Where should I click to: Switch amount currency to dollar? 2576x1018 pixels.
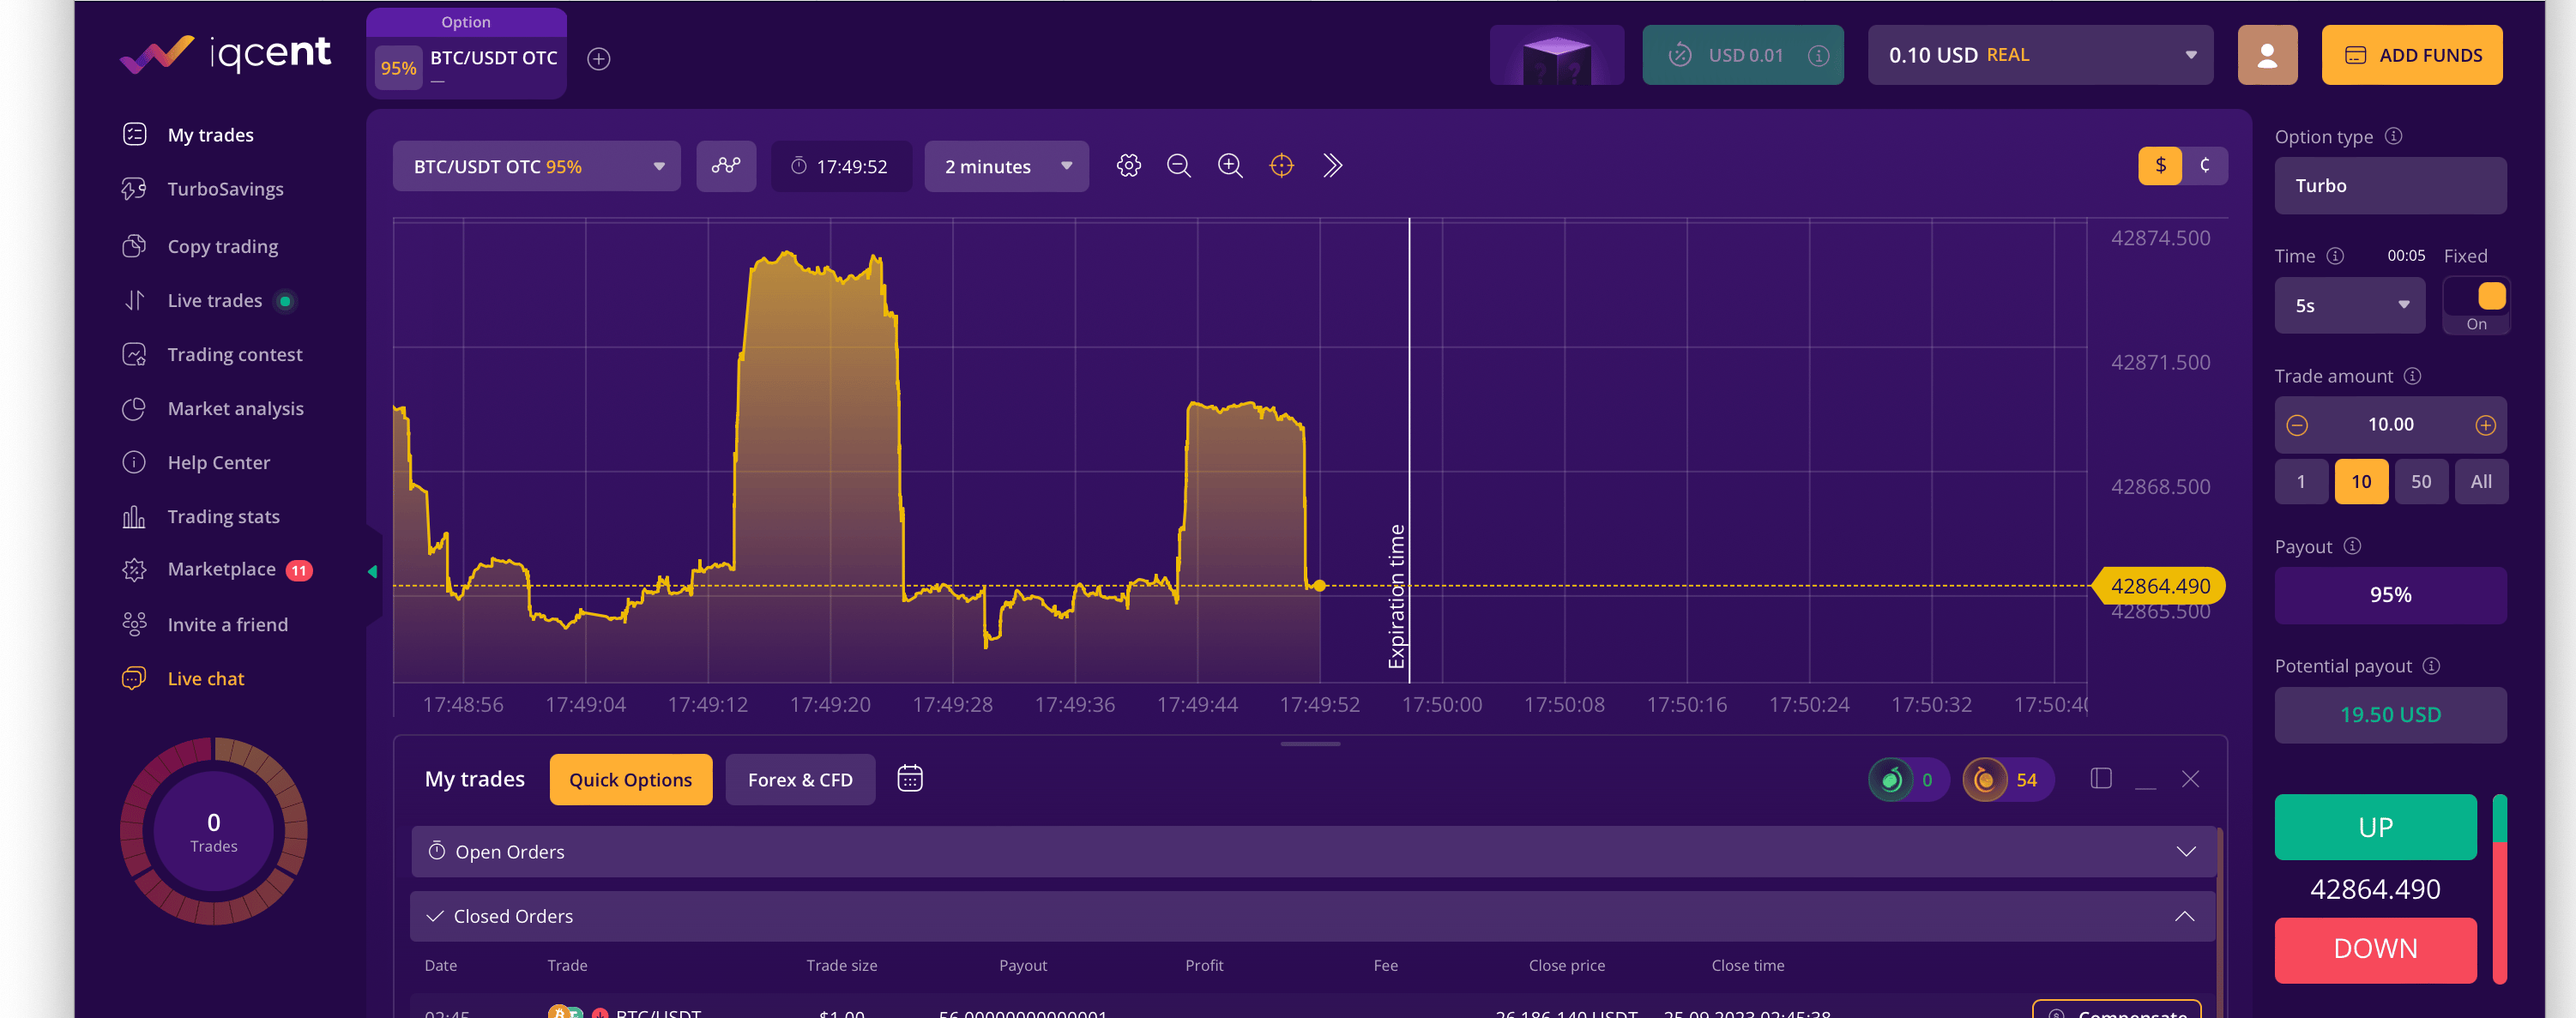[x=2160, y=166]
